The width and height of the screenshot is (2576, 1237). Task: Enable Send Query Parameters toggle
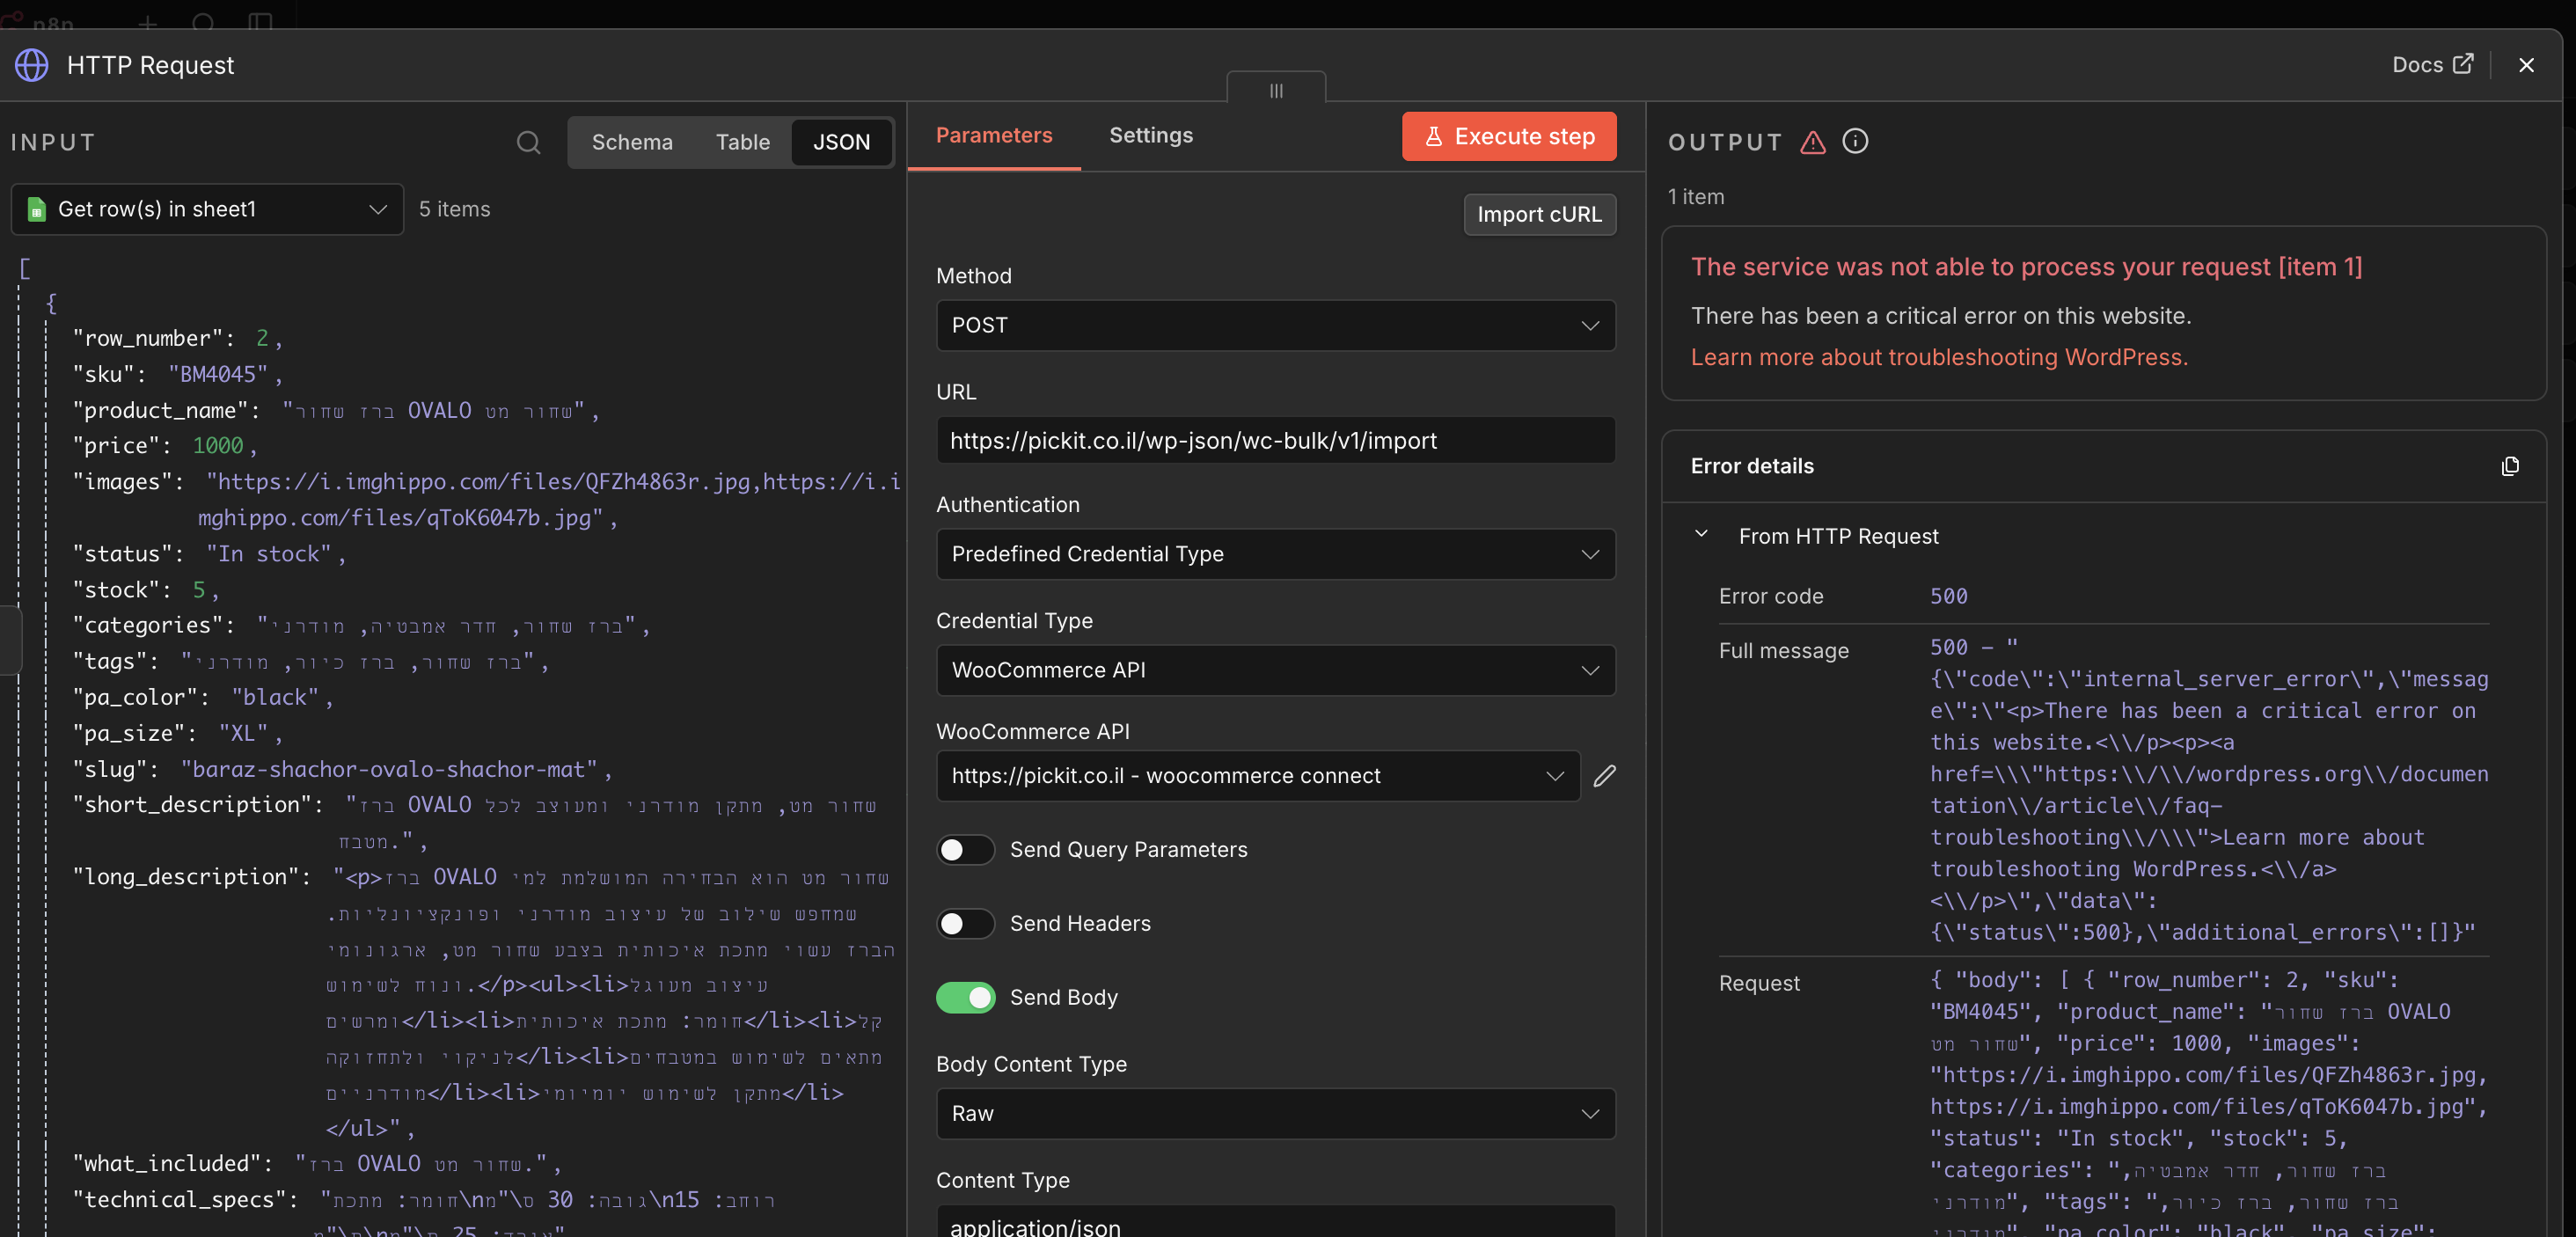pyautogui.click(x=965, y=850)
